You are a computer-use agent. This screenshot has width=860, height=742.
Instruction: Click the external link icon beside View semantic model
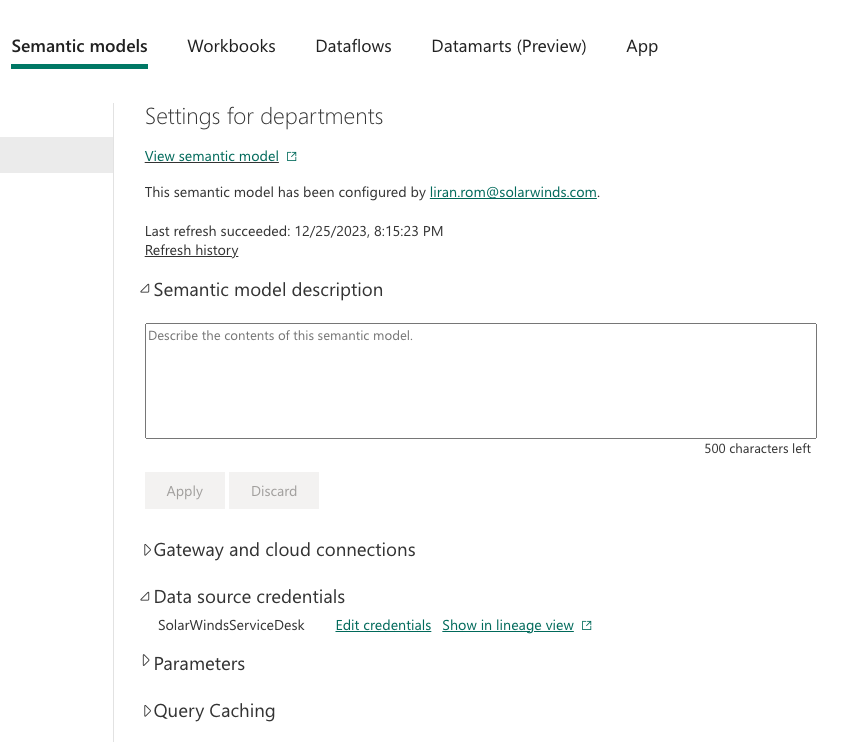[x=291, y=156]
